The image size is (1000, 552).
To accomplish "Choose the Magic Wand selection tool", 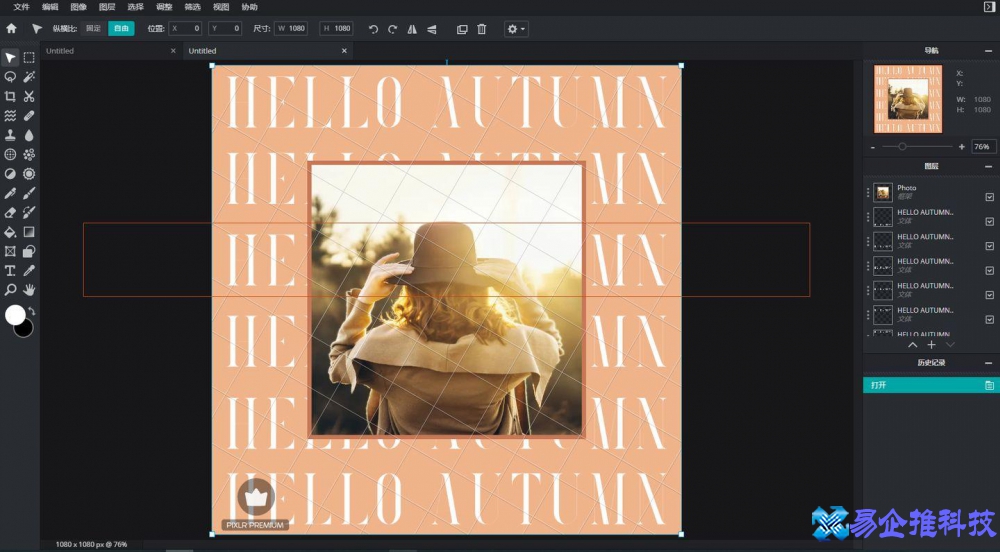I will coord(29,77).
